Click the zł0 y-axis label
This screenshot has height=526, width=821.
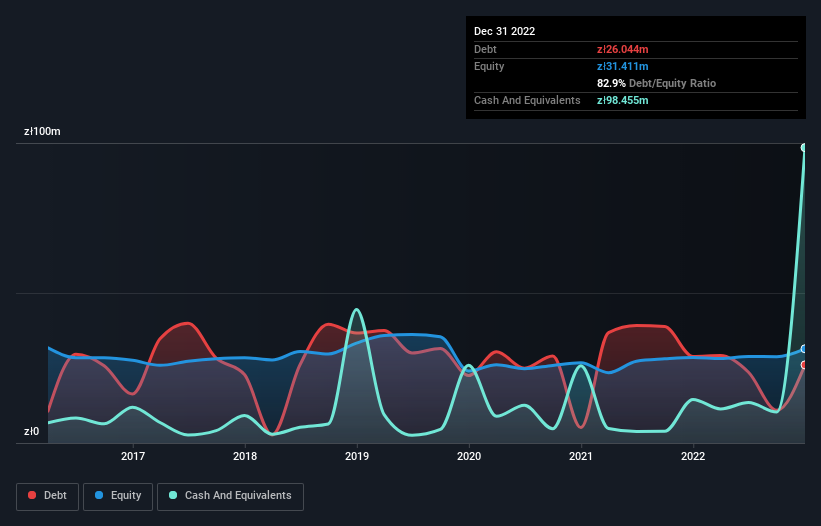(x=31, y=431)
